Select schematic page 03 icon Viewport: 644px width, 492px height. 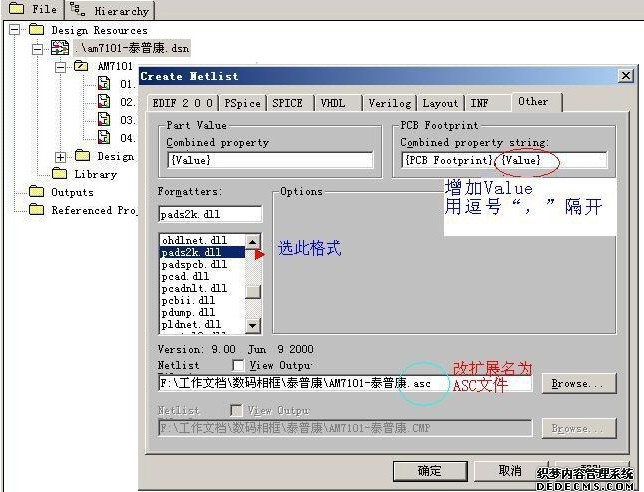[104, 120]
